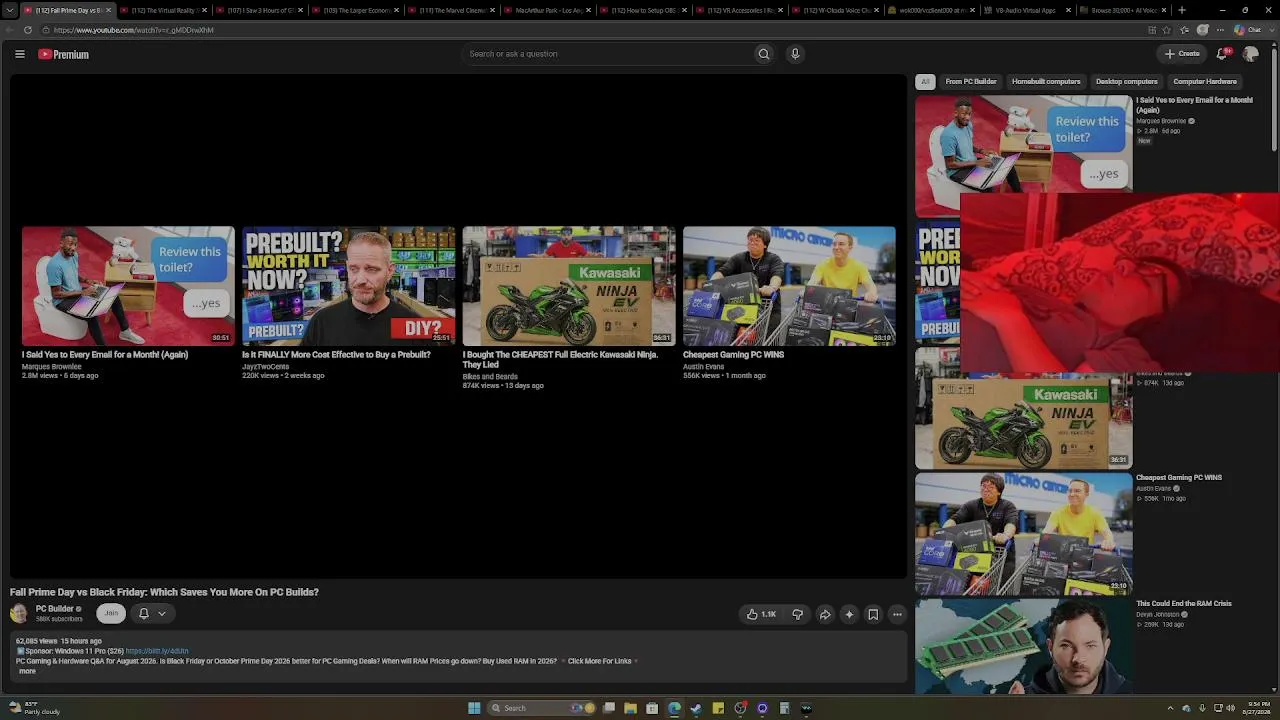Share the video via arrow icon

point(825,614)
